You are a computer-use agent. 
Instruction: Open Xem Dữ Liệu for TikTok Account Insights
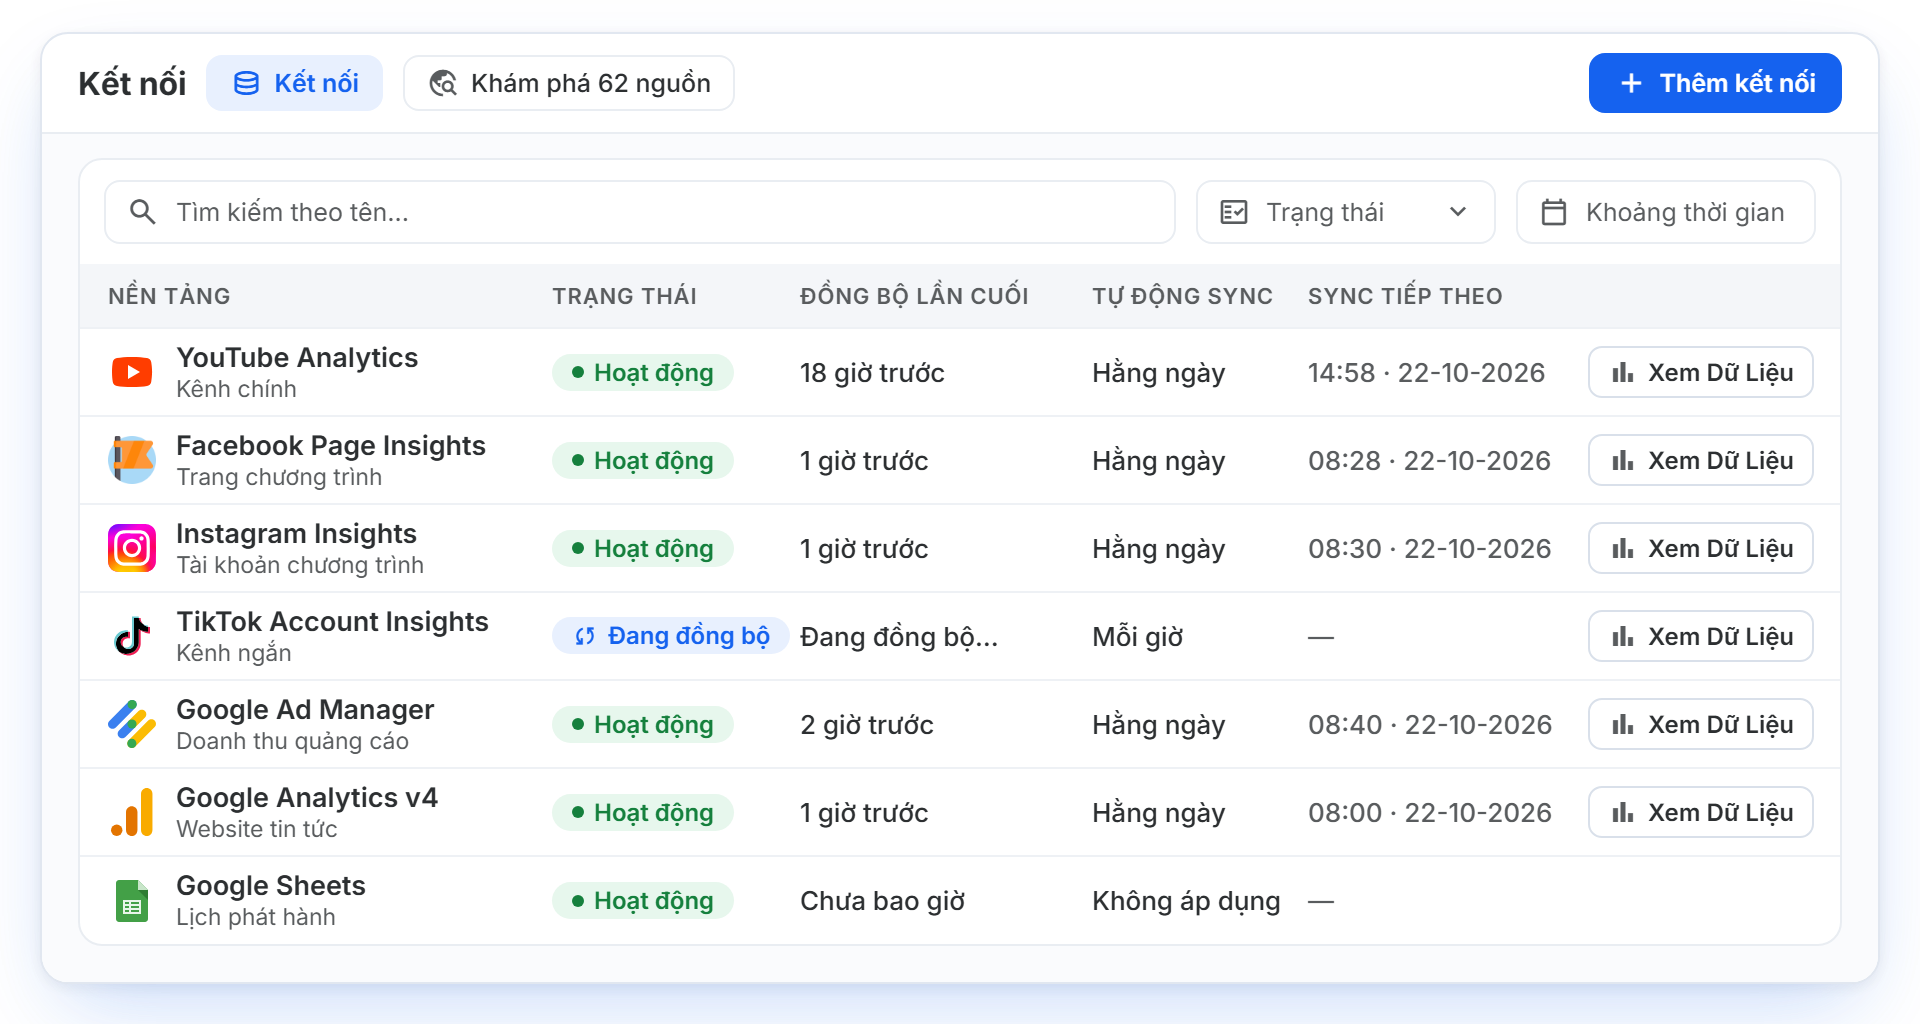(1701, 636)
